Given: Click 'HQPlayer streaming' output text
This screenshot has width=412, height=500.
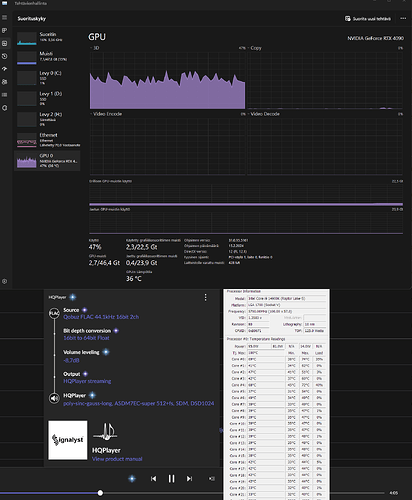Looking at the screenshot, I should click(87, 381).
